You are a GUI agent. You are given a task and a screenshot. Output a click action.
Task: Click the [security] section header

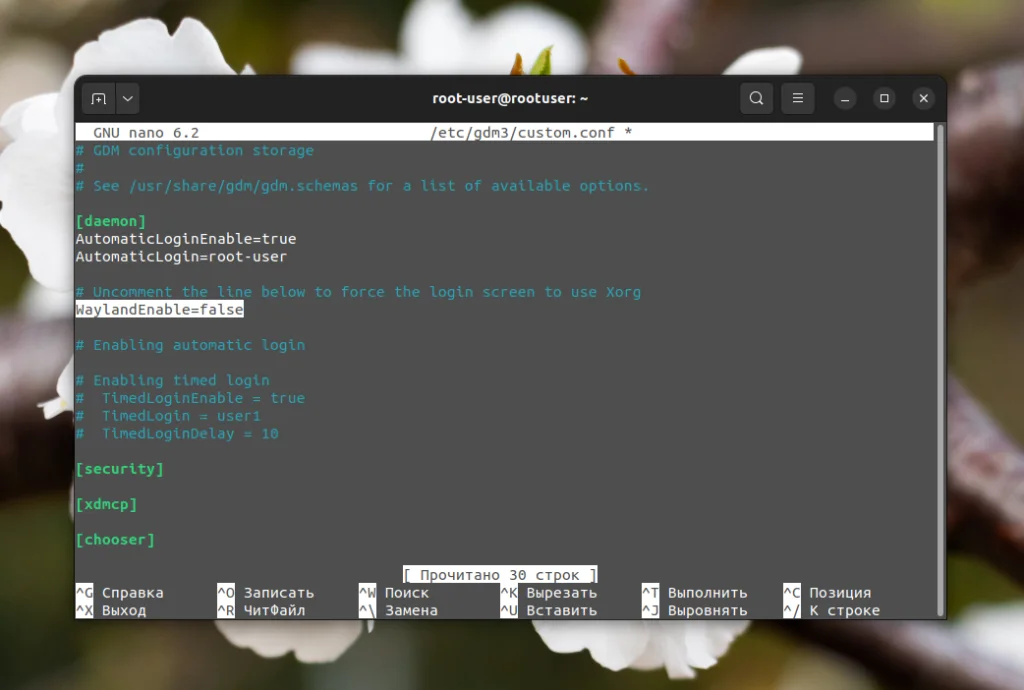(x=120, y=469)
